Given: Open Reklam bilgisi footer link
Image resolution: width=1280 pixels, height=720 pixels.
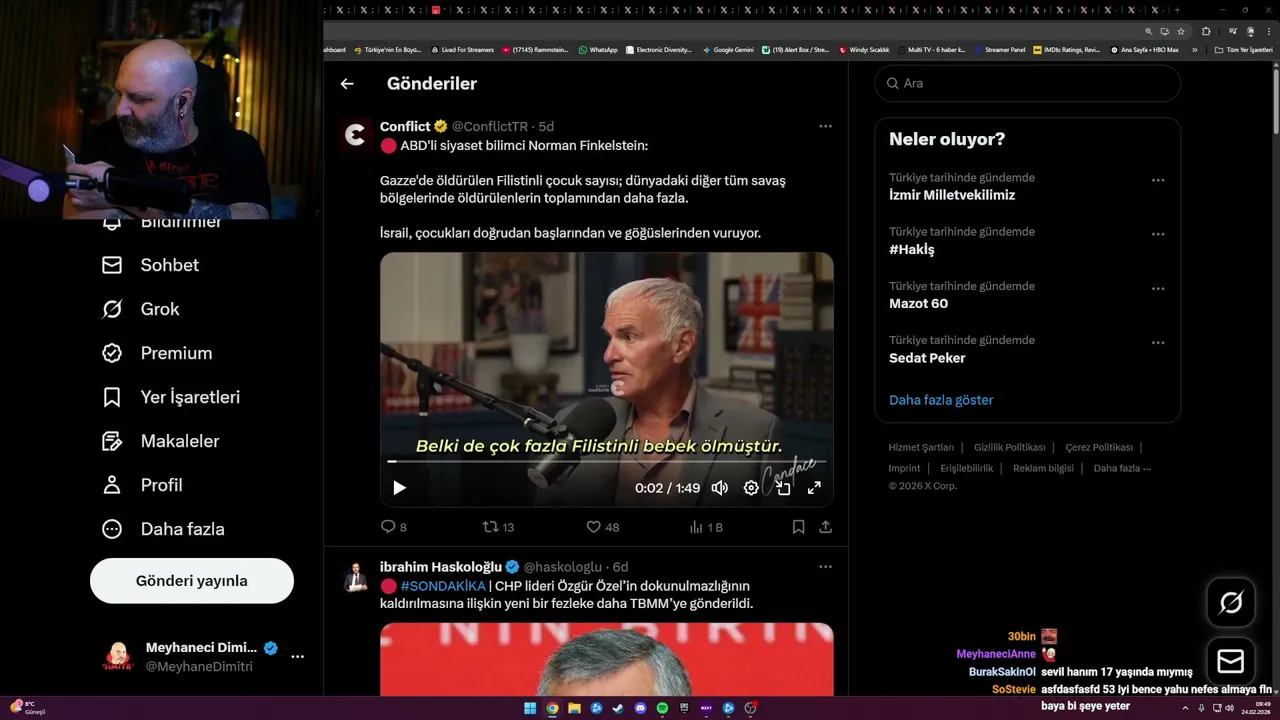Looking at the screenshot, I should (x=1043, y=468).
